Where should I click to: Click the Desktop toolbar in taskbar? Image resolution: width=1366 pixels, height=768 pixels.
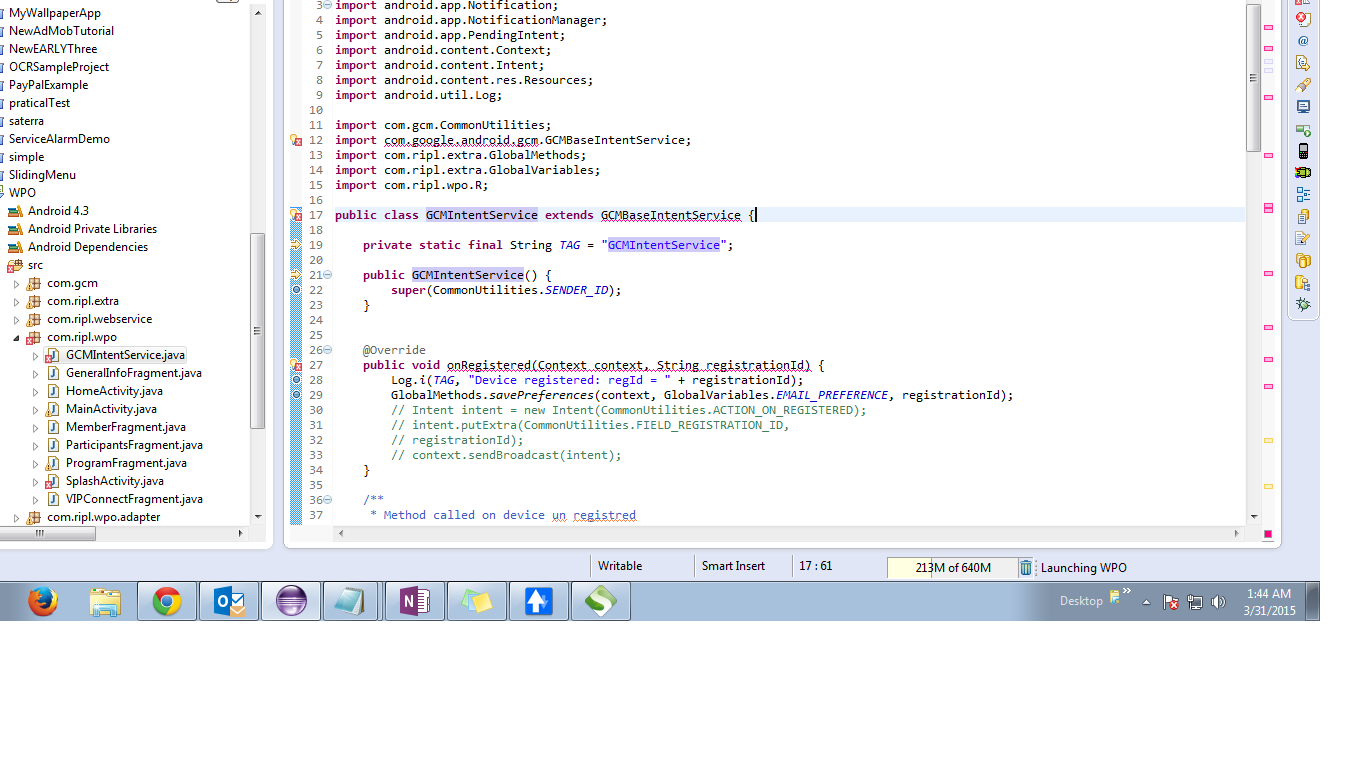pyautogui.click(x=1081, y=601)
